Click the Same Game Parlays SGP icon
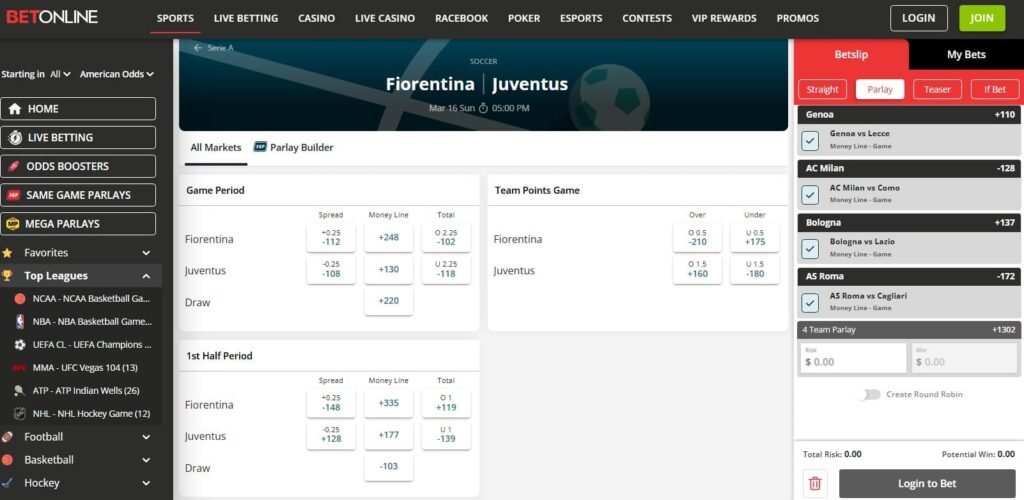 click(13, 195)
